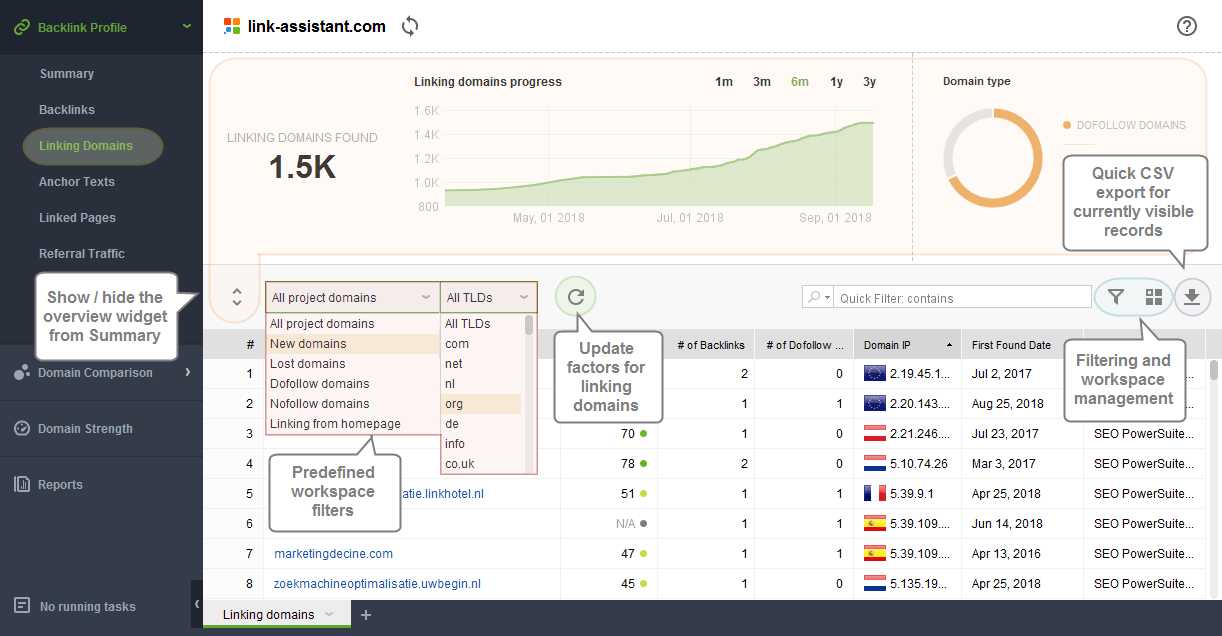
Task: Set chart range to 1m
Action: click(724, 82)
